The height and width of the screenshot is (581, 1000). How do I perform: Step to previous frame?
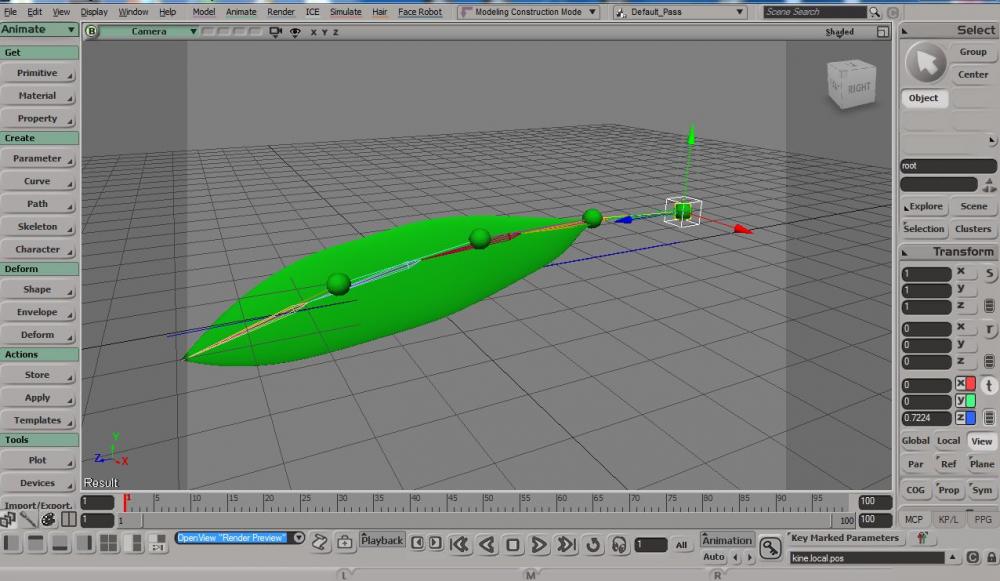[x=417, y=543]
